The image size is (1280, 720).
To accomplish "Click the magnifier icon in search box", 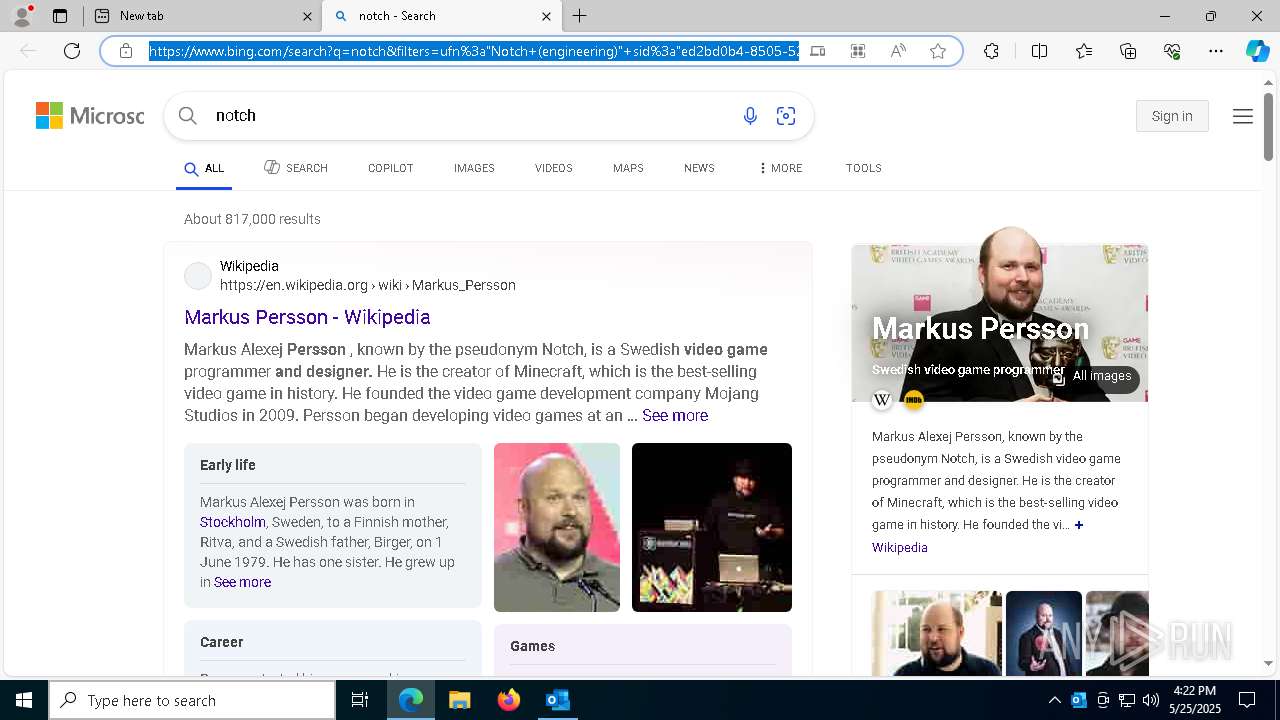I will point(188,116).
